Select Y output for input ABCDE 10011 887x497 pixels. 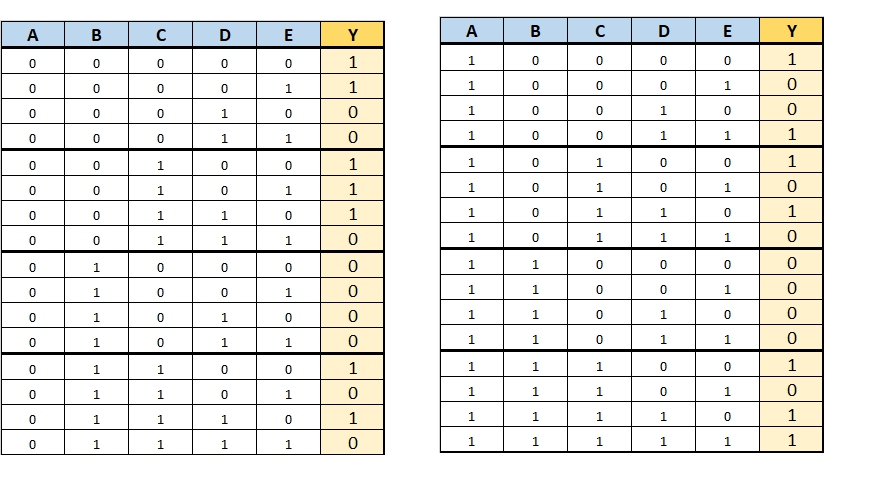point(791,135)
